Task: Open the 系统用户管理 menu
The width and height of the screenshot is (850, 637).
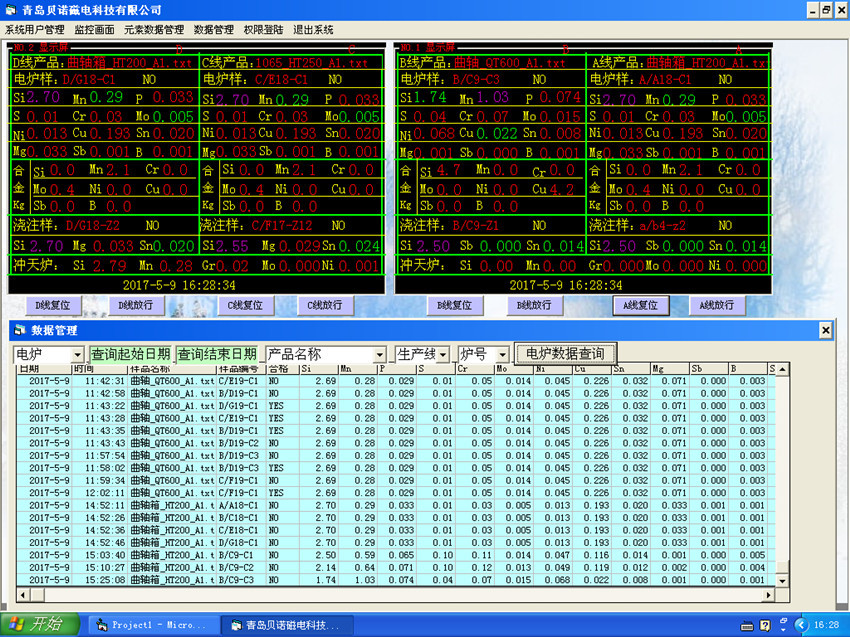Action: click(x=35, y=30)
